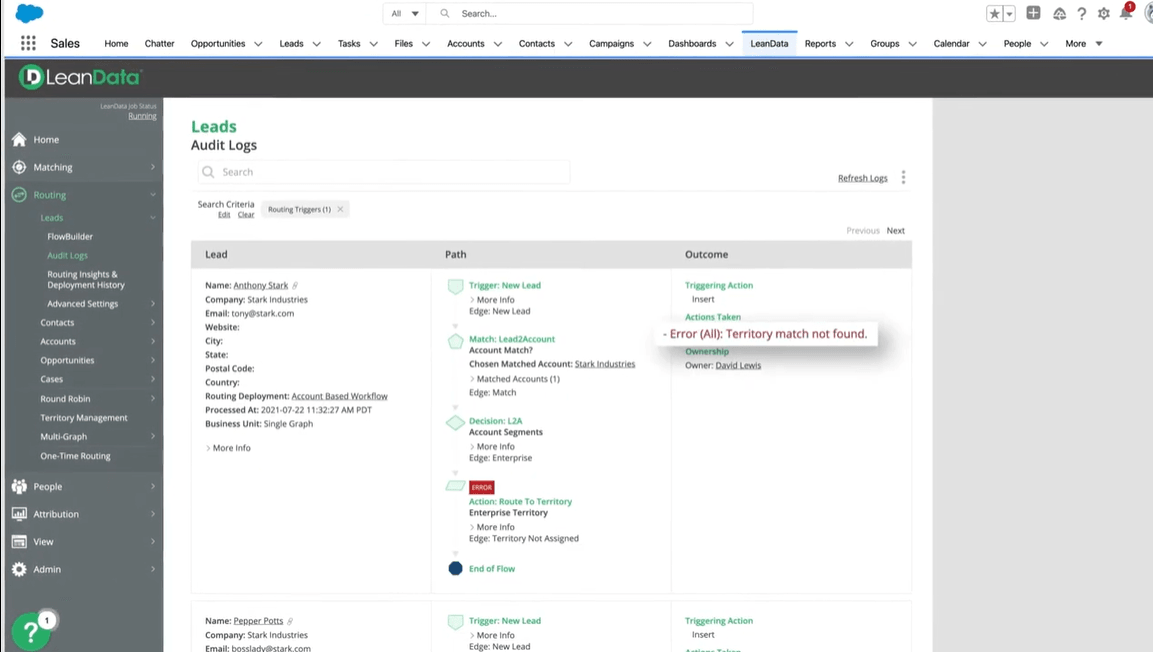
Task: Open the Calendar tab
Action: point(952,43)
